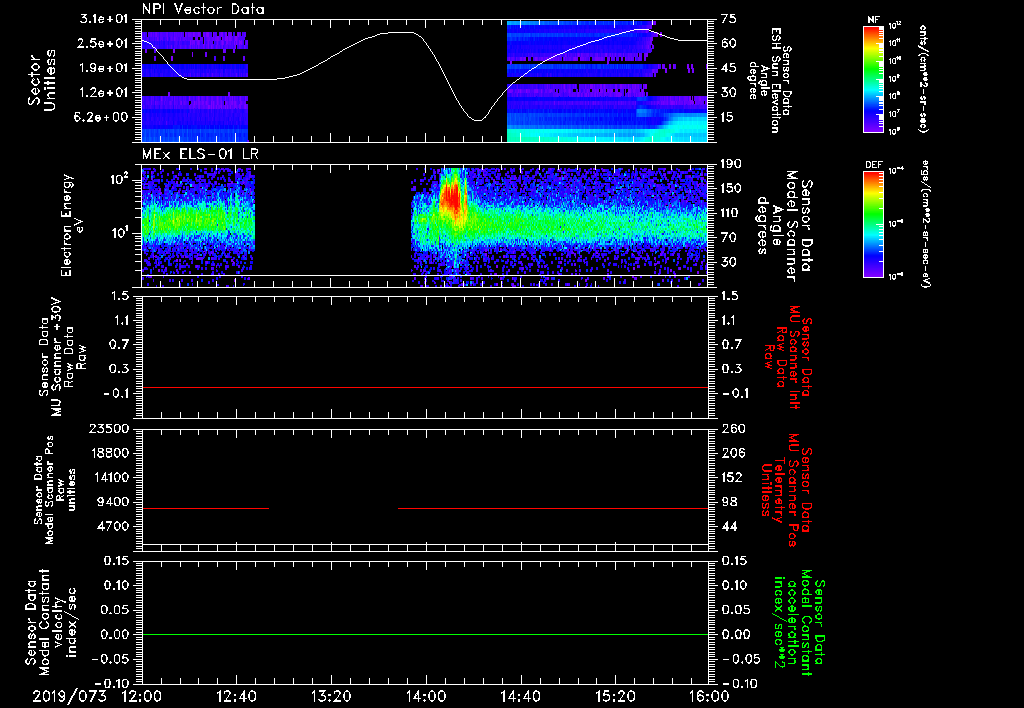Click the 206 telemetry position tick label
This screenshot has height=708, width=1024.
click(732, 453)
